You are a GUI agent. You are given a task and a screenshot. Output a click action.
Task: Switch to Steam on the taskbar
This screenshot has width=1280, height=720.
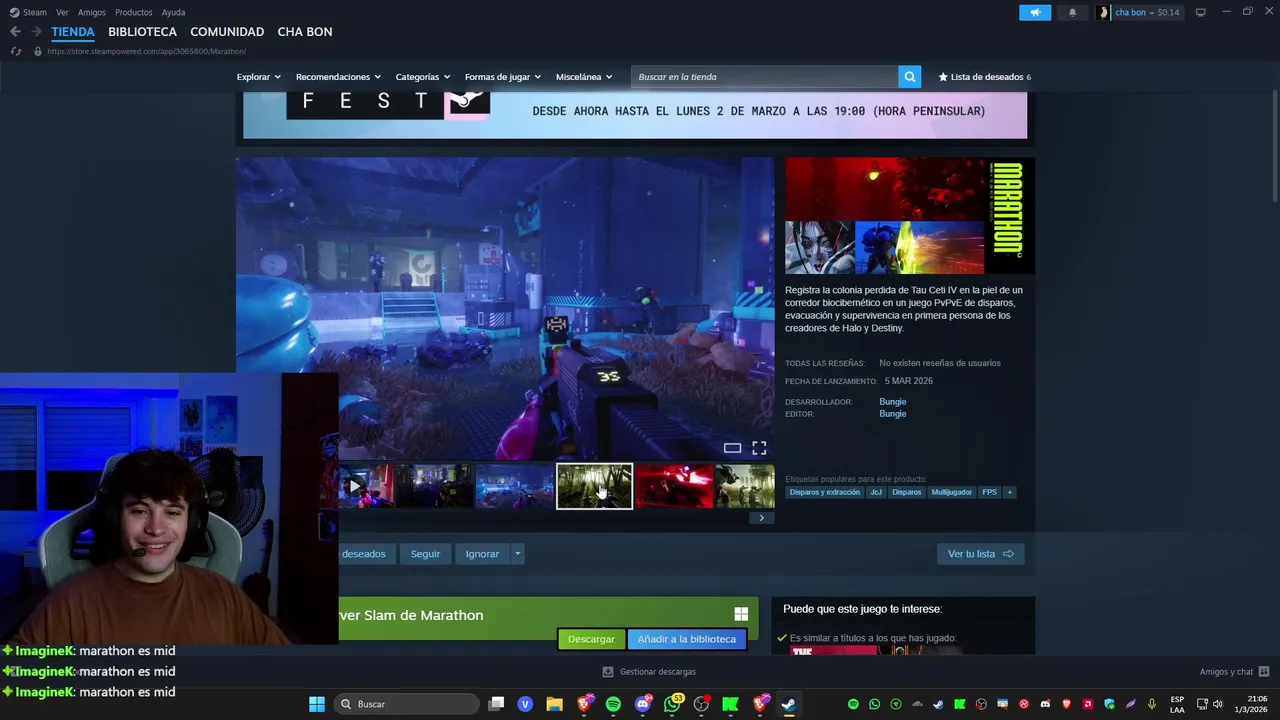(x=789, y=704)
